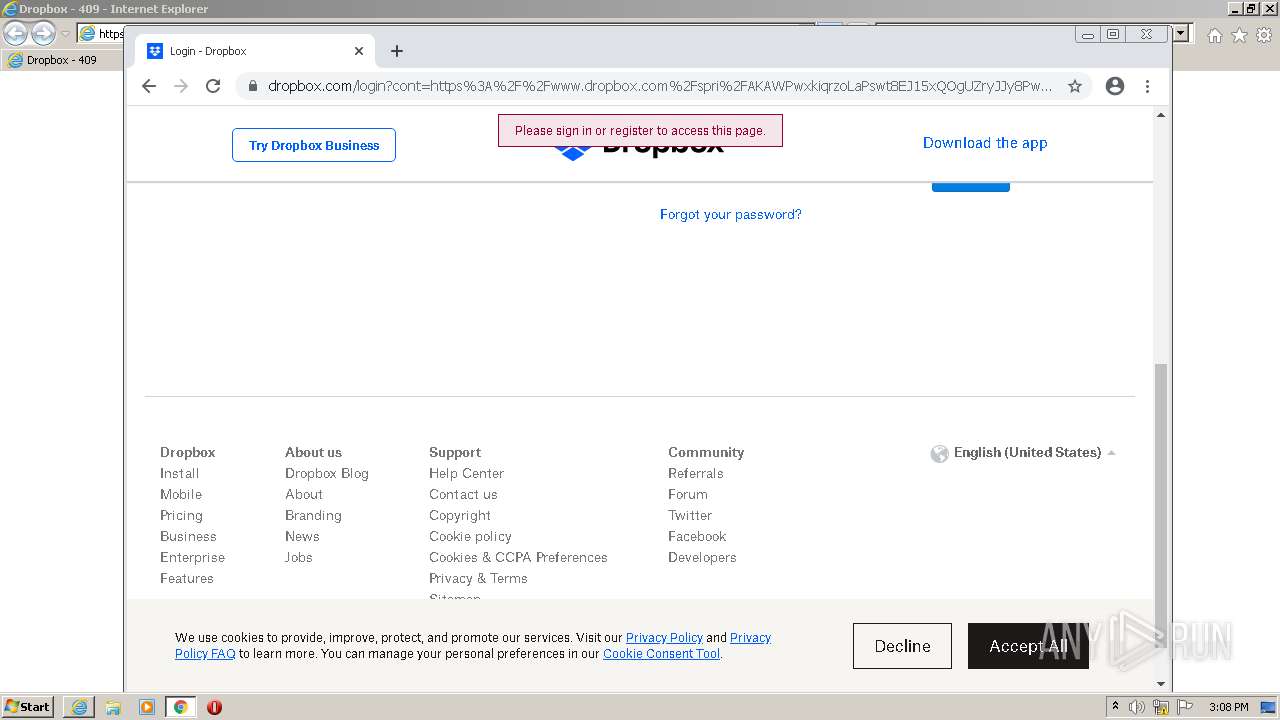Decline cookies
This screenshot has height=720, width=1280.
[x=903, y=646]
